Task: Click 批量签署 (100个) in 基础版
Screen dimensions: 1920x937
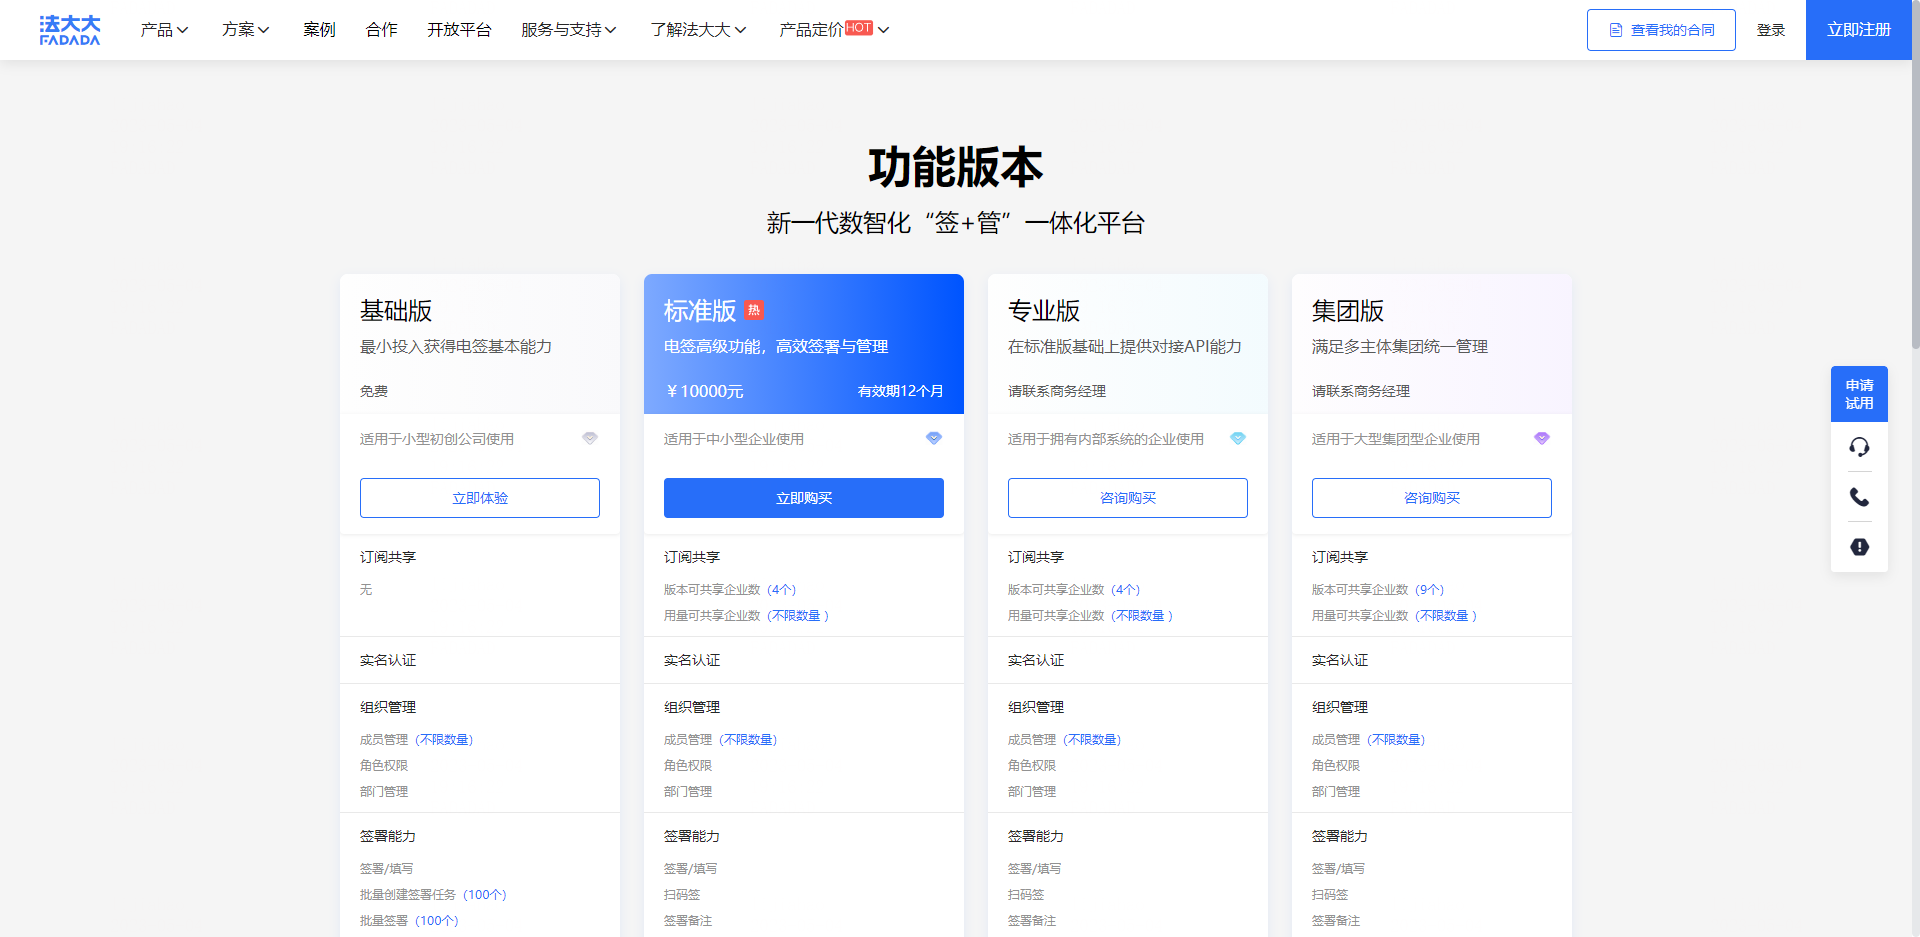Action: pyautogui.click(x=409, y=921)
